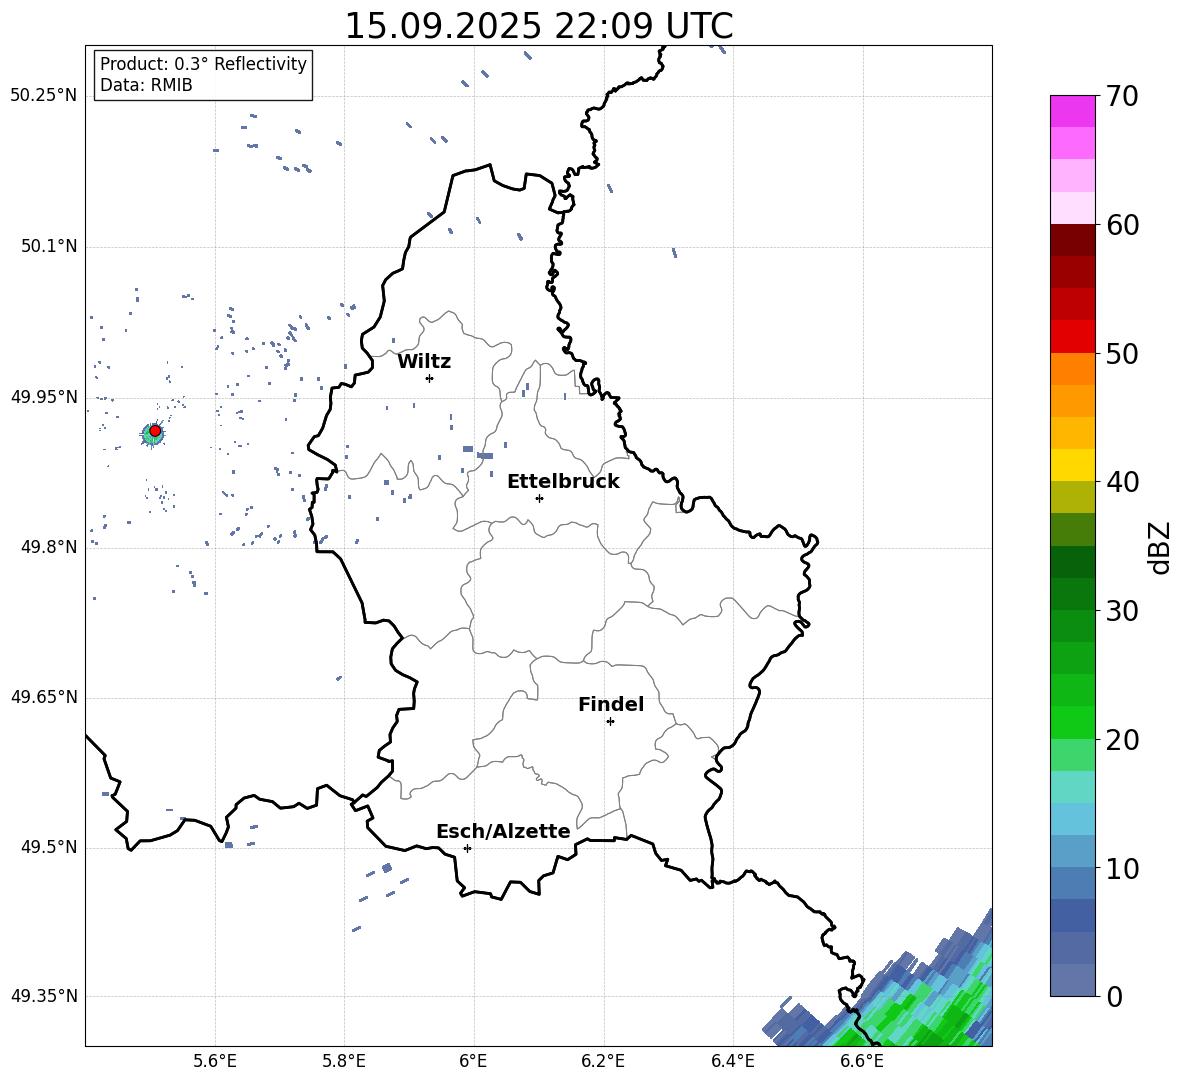1184x1081 pixels.
Task: Click the red radar site marker
Action: [155, 431]
